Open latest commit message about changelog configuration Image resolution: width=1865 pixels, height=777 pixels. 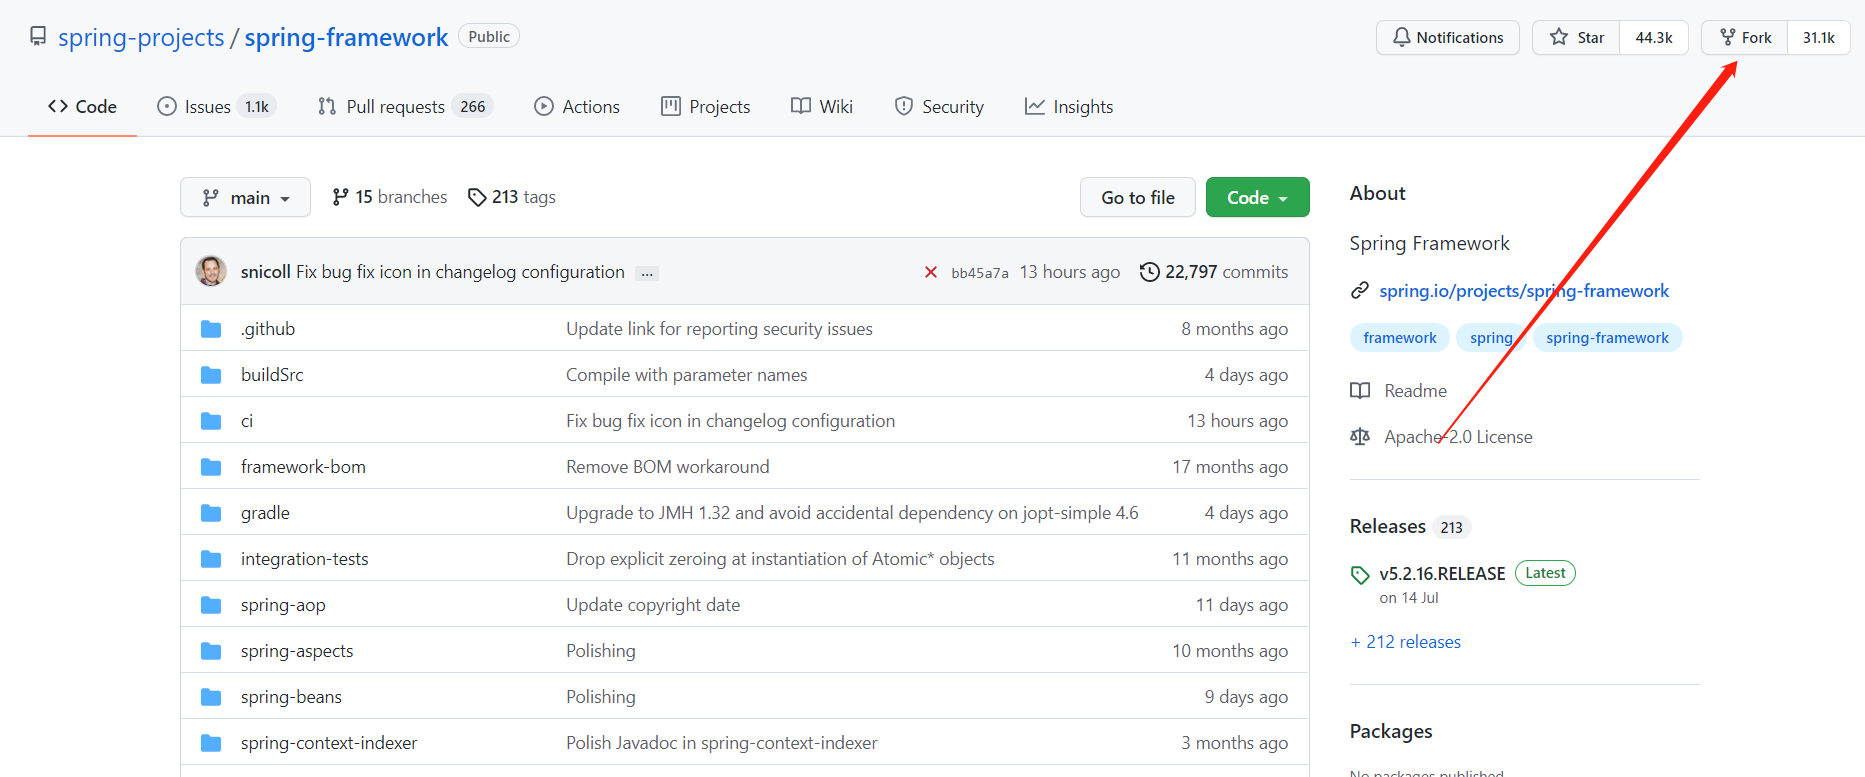[x=460, y=272]
